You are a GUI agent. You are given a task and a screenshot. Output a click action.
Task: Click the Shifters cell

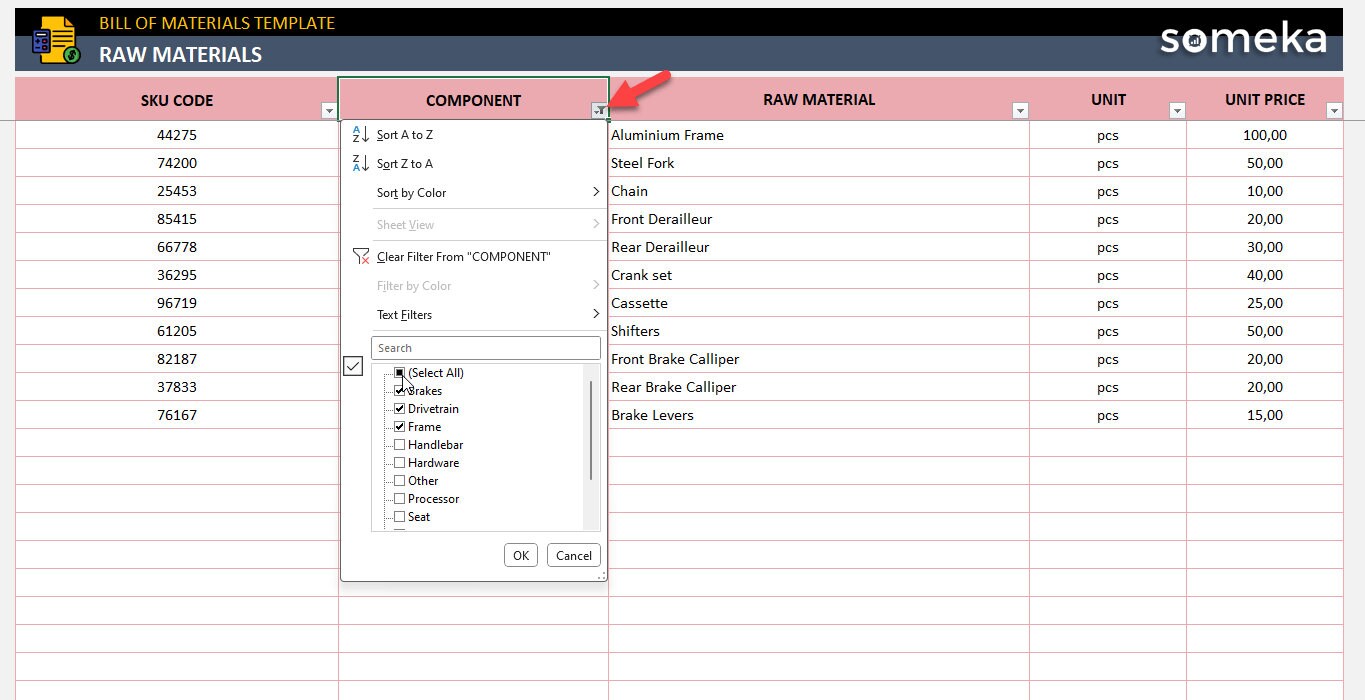(819, 331)
